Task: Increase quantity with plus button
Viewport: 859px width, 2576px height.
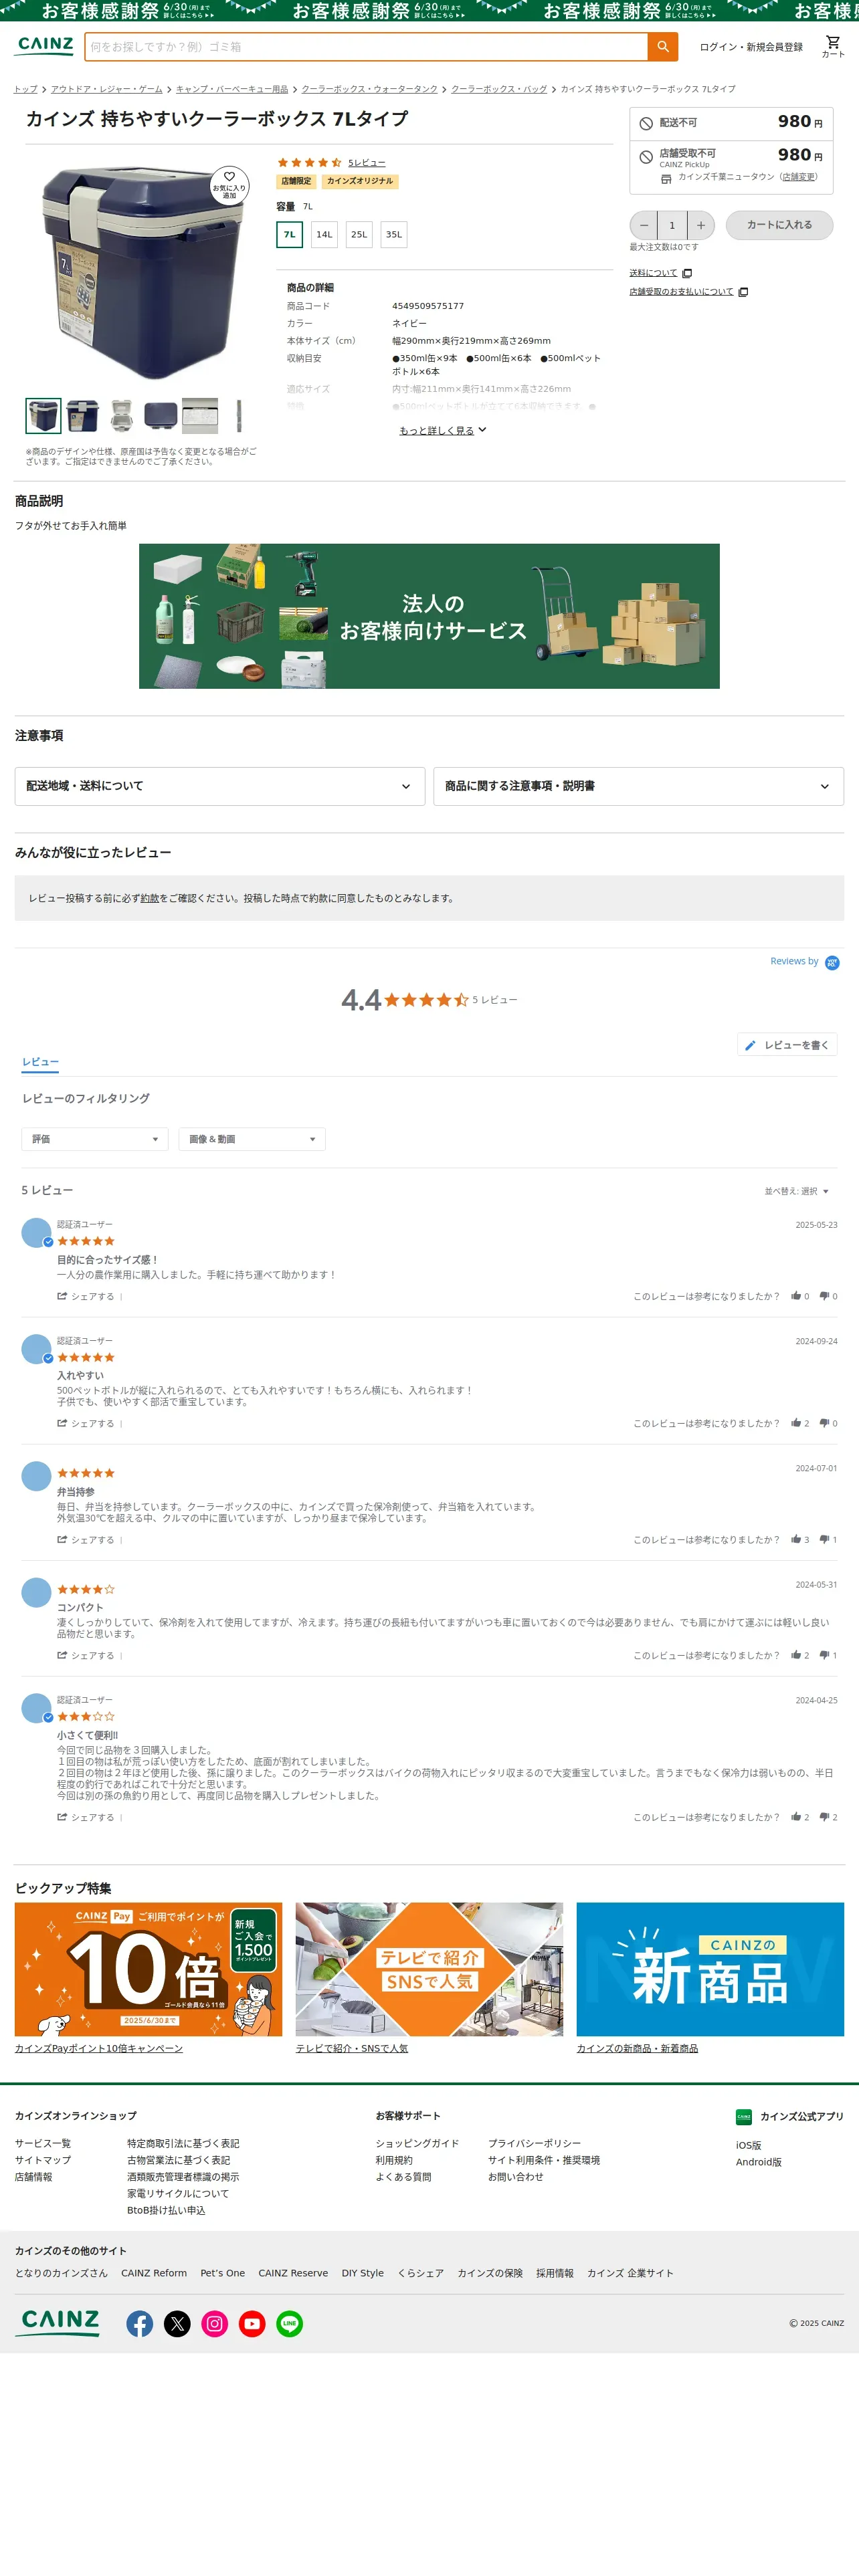Action: 701,225
